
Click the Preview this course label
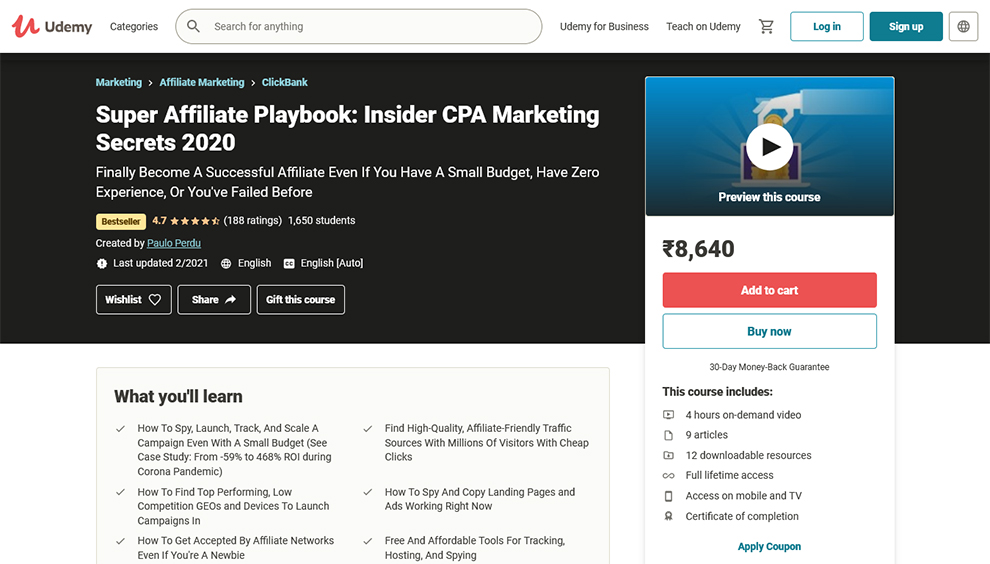pyautogui.click(x=769, y=197)
